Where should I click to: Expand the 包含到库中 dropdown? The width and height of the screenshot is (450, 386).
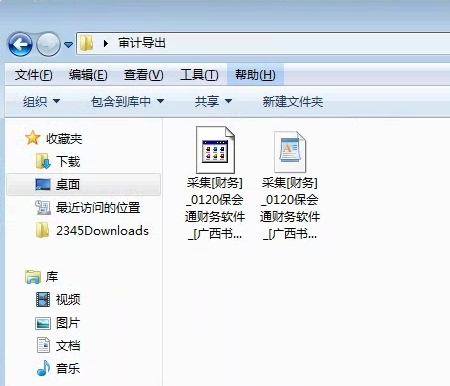point(127,101)
